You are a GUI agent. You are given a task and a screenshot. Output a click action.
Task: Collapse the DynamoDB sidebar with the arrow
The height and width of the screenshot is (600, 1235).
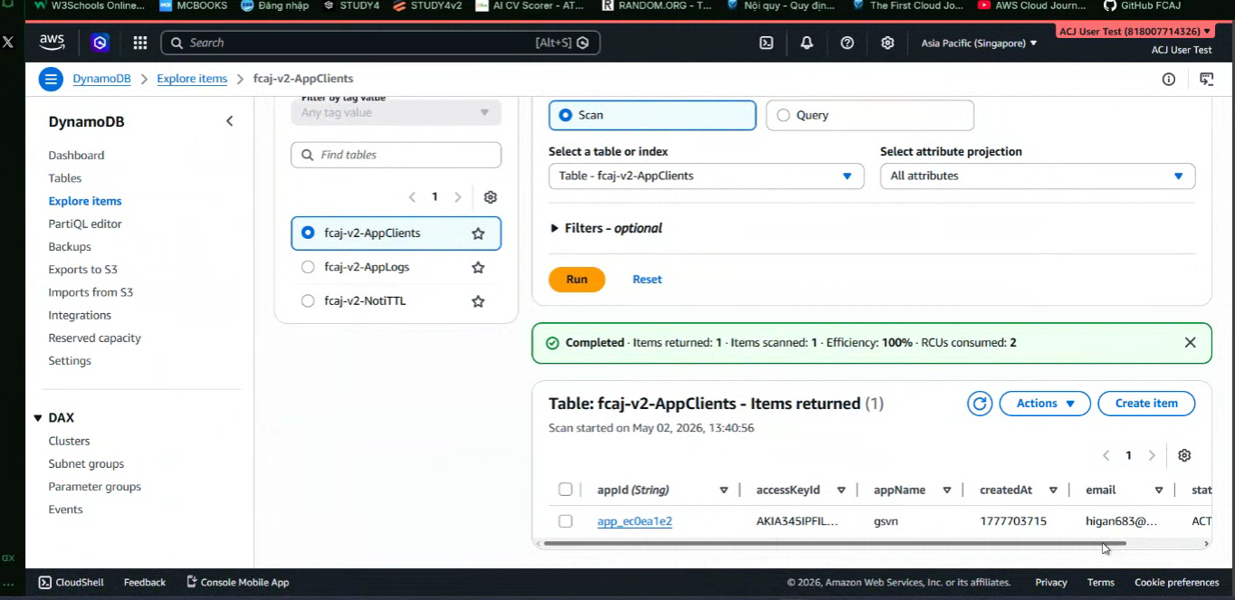coord(229,121)
